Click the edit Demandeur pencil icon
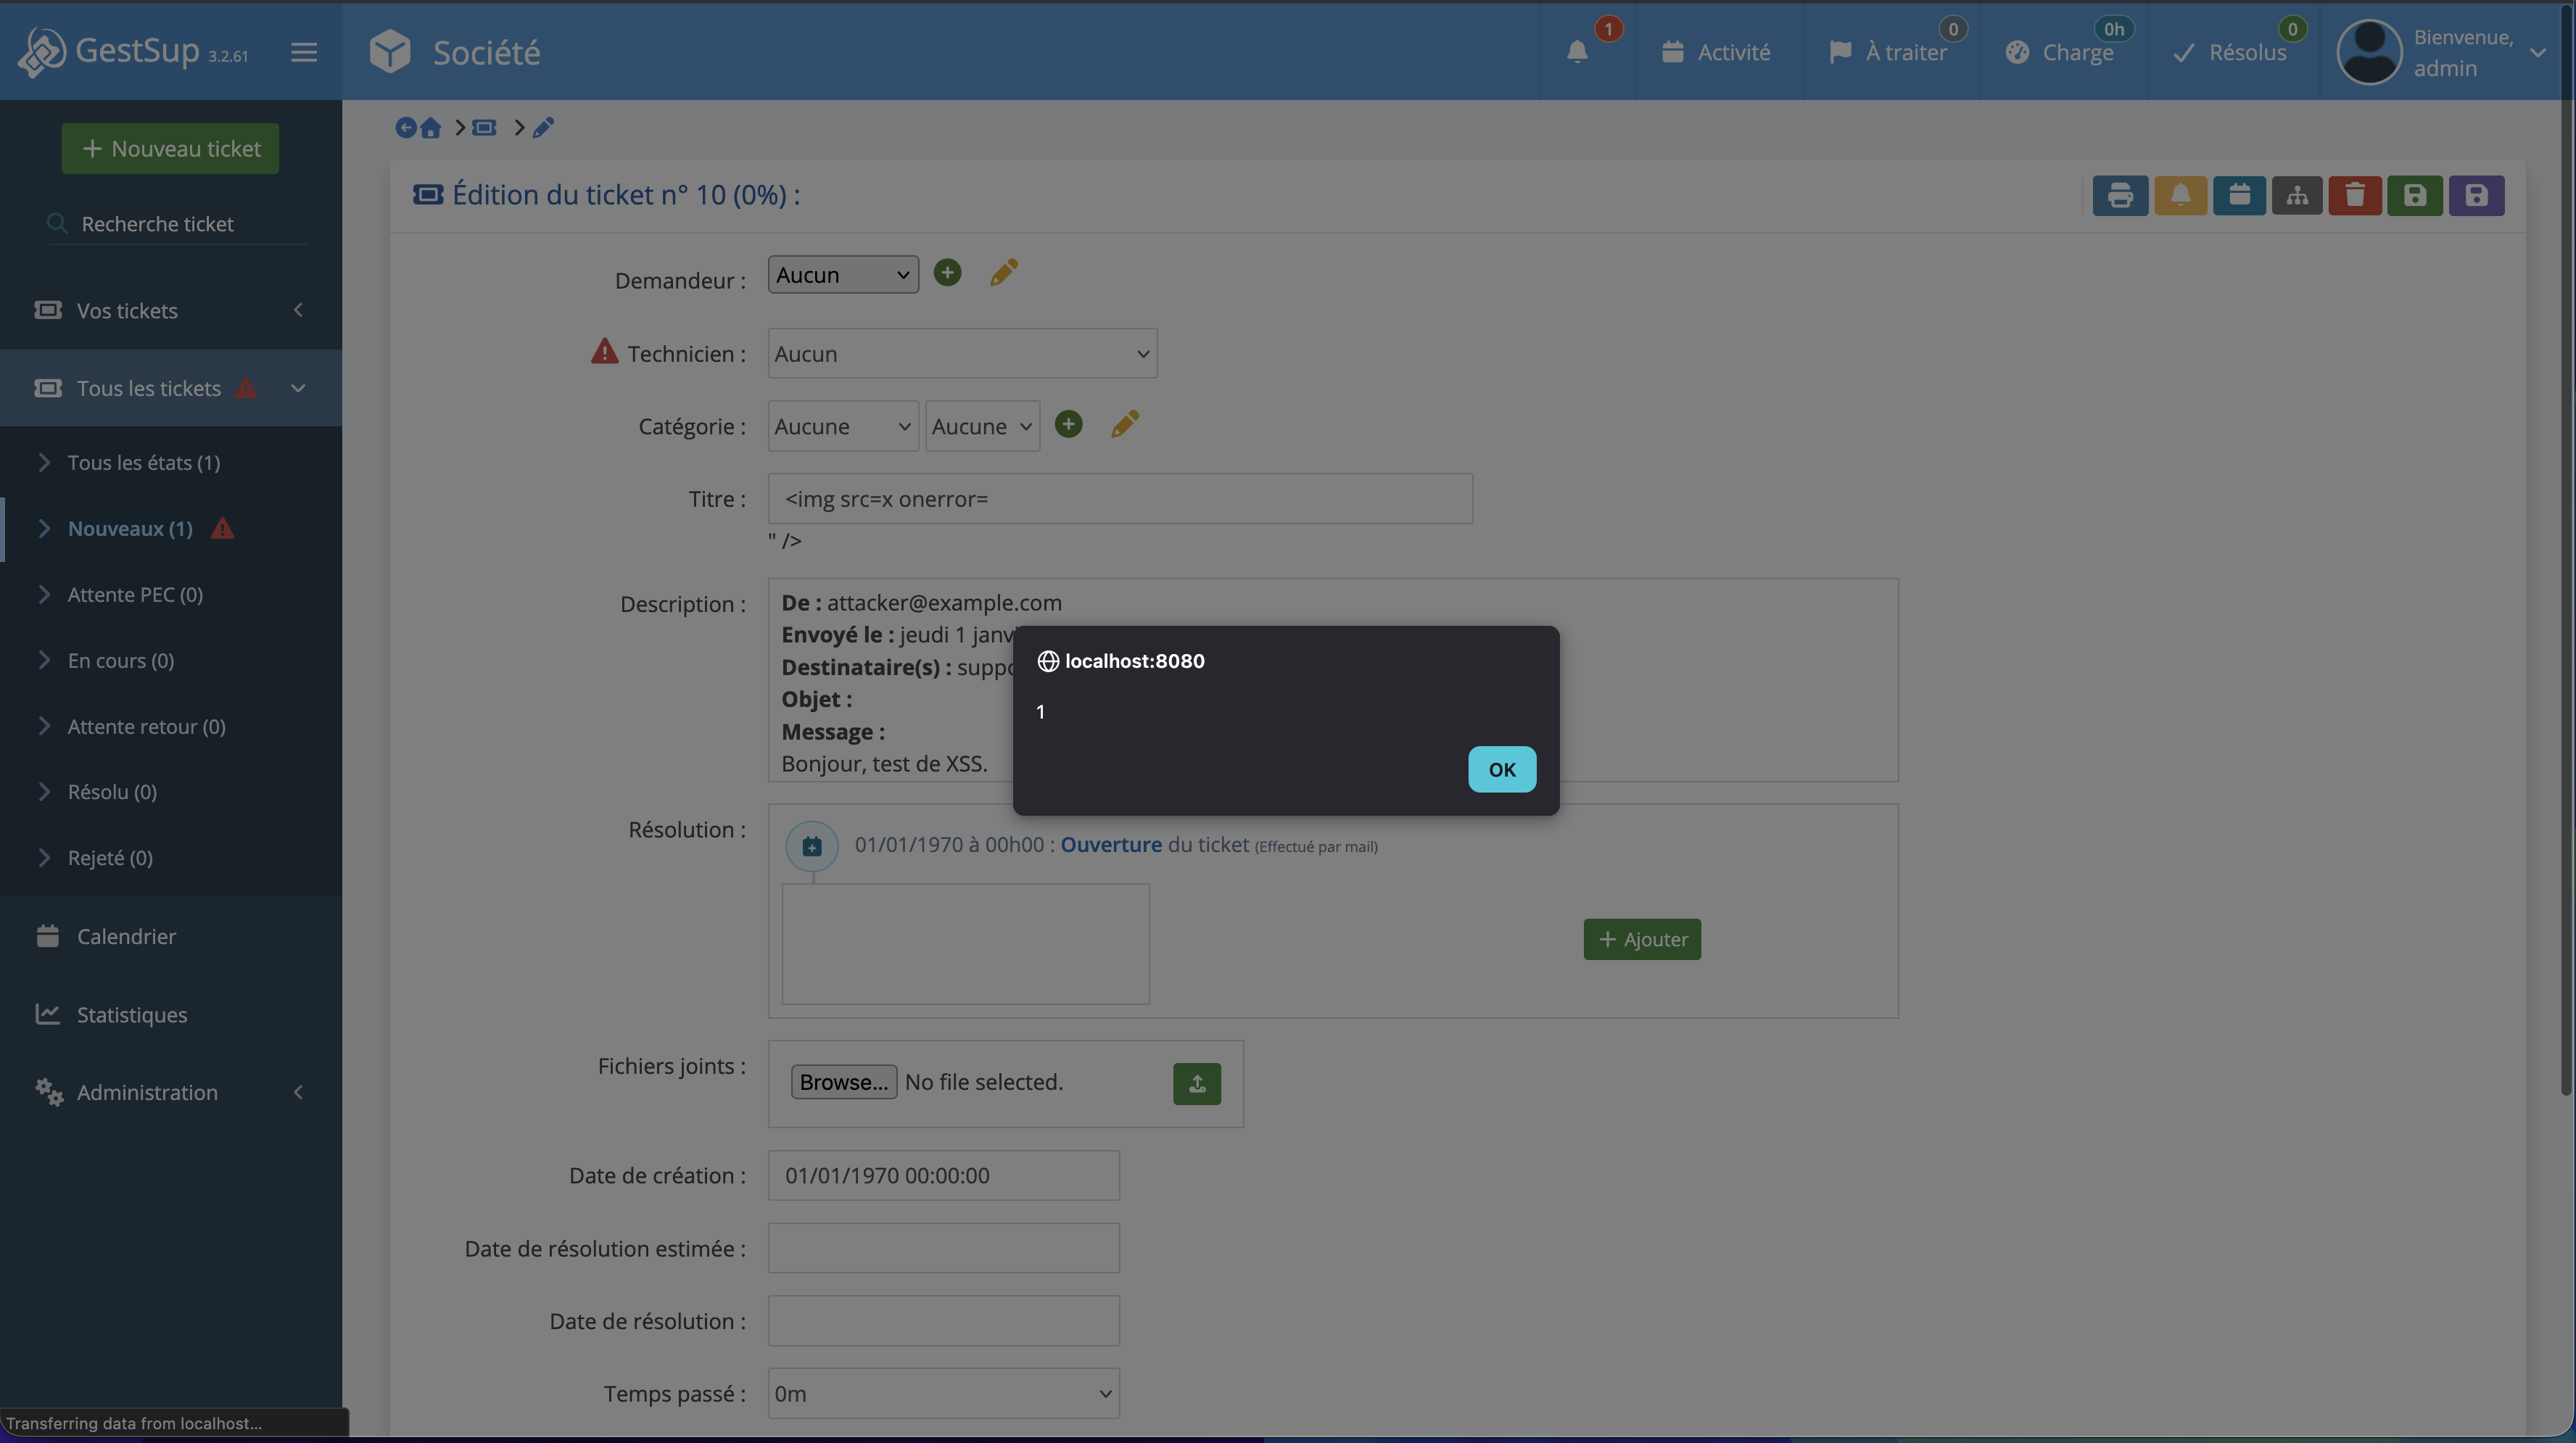 pos(1004,272)
